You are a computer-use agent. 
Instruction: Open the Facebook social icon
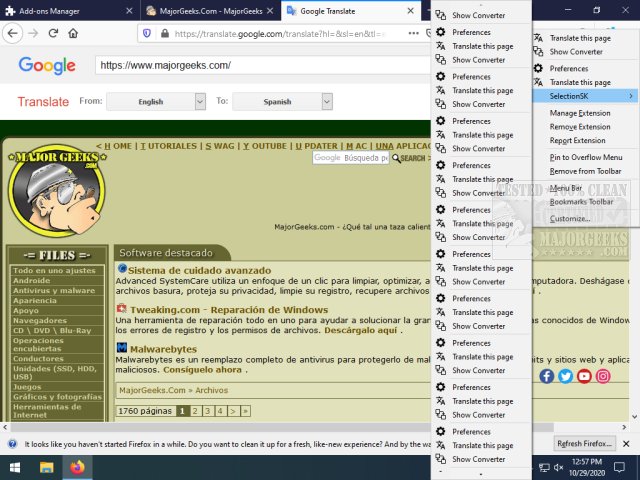(x=547, y=376)
